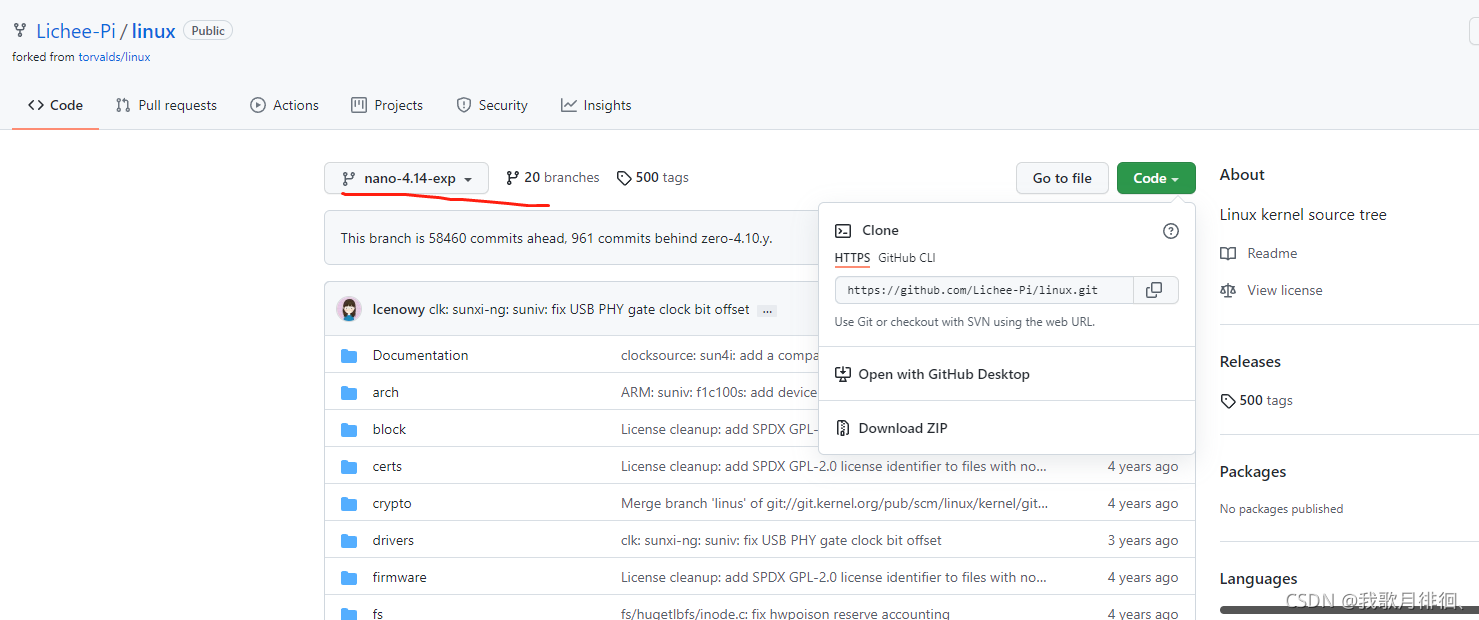1479x620 pixels.
Task: Open the Documentation folder
Action: [420, 355]
